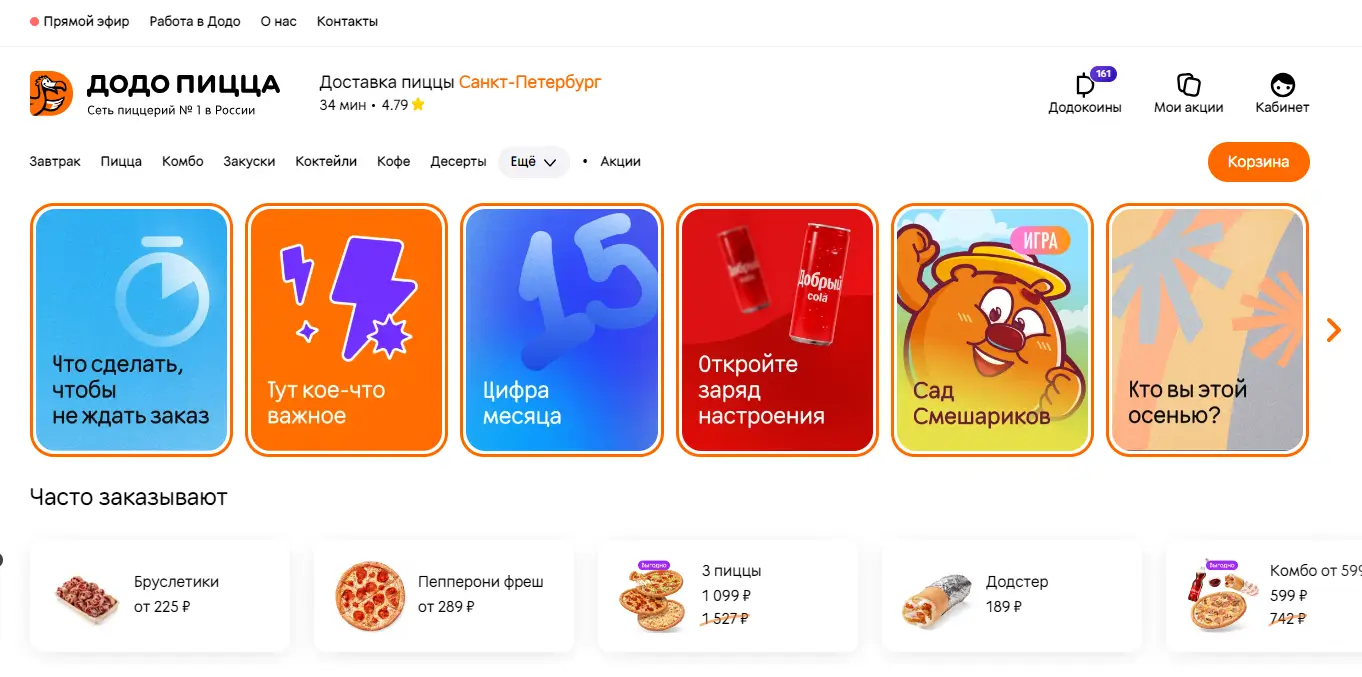This screenshot has width=1362, height=677.
Task: Open the Акции link
Action: tap(620, 162)
